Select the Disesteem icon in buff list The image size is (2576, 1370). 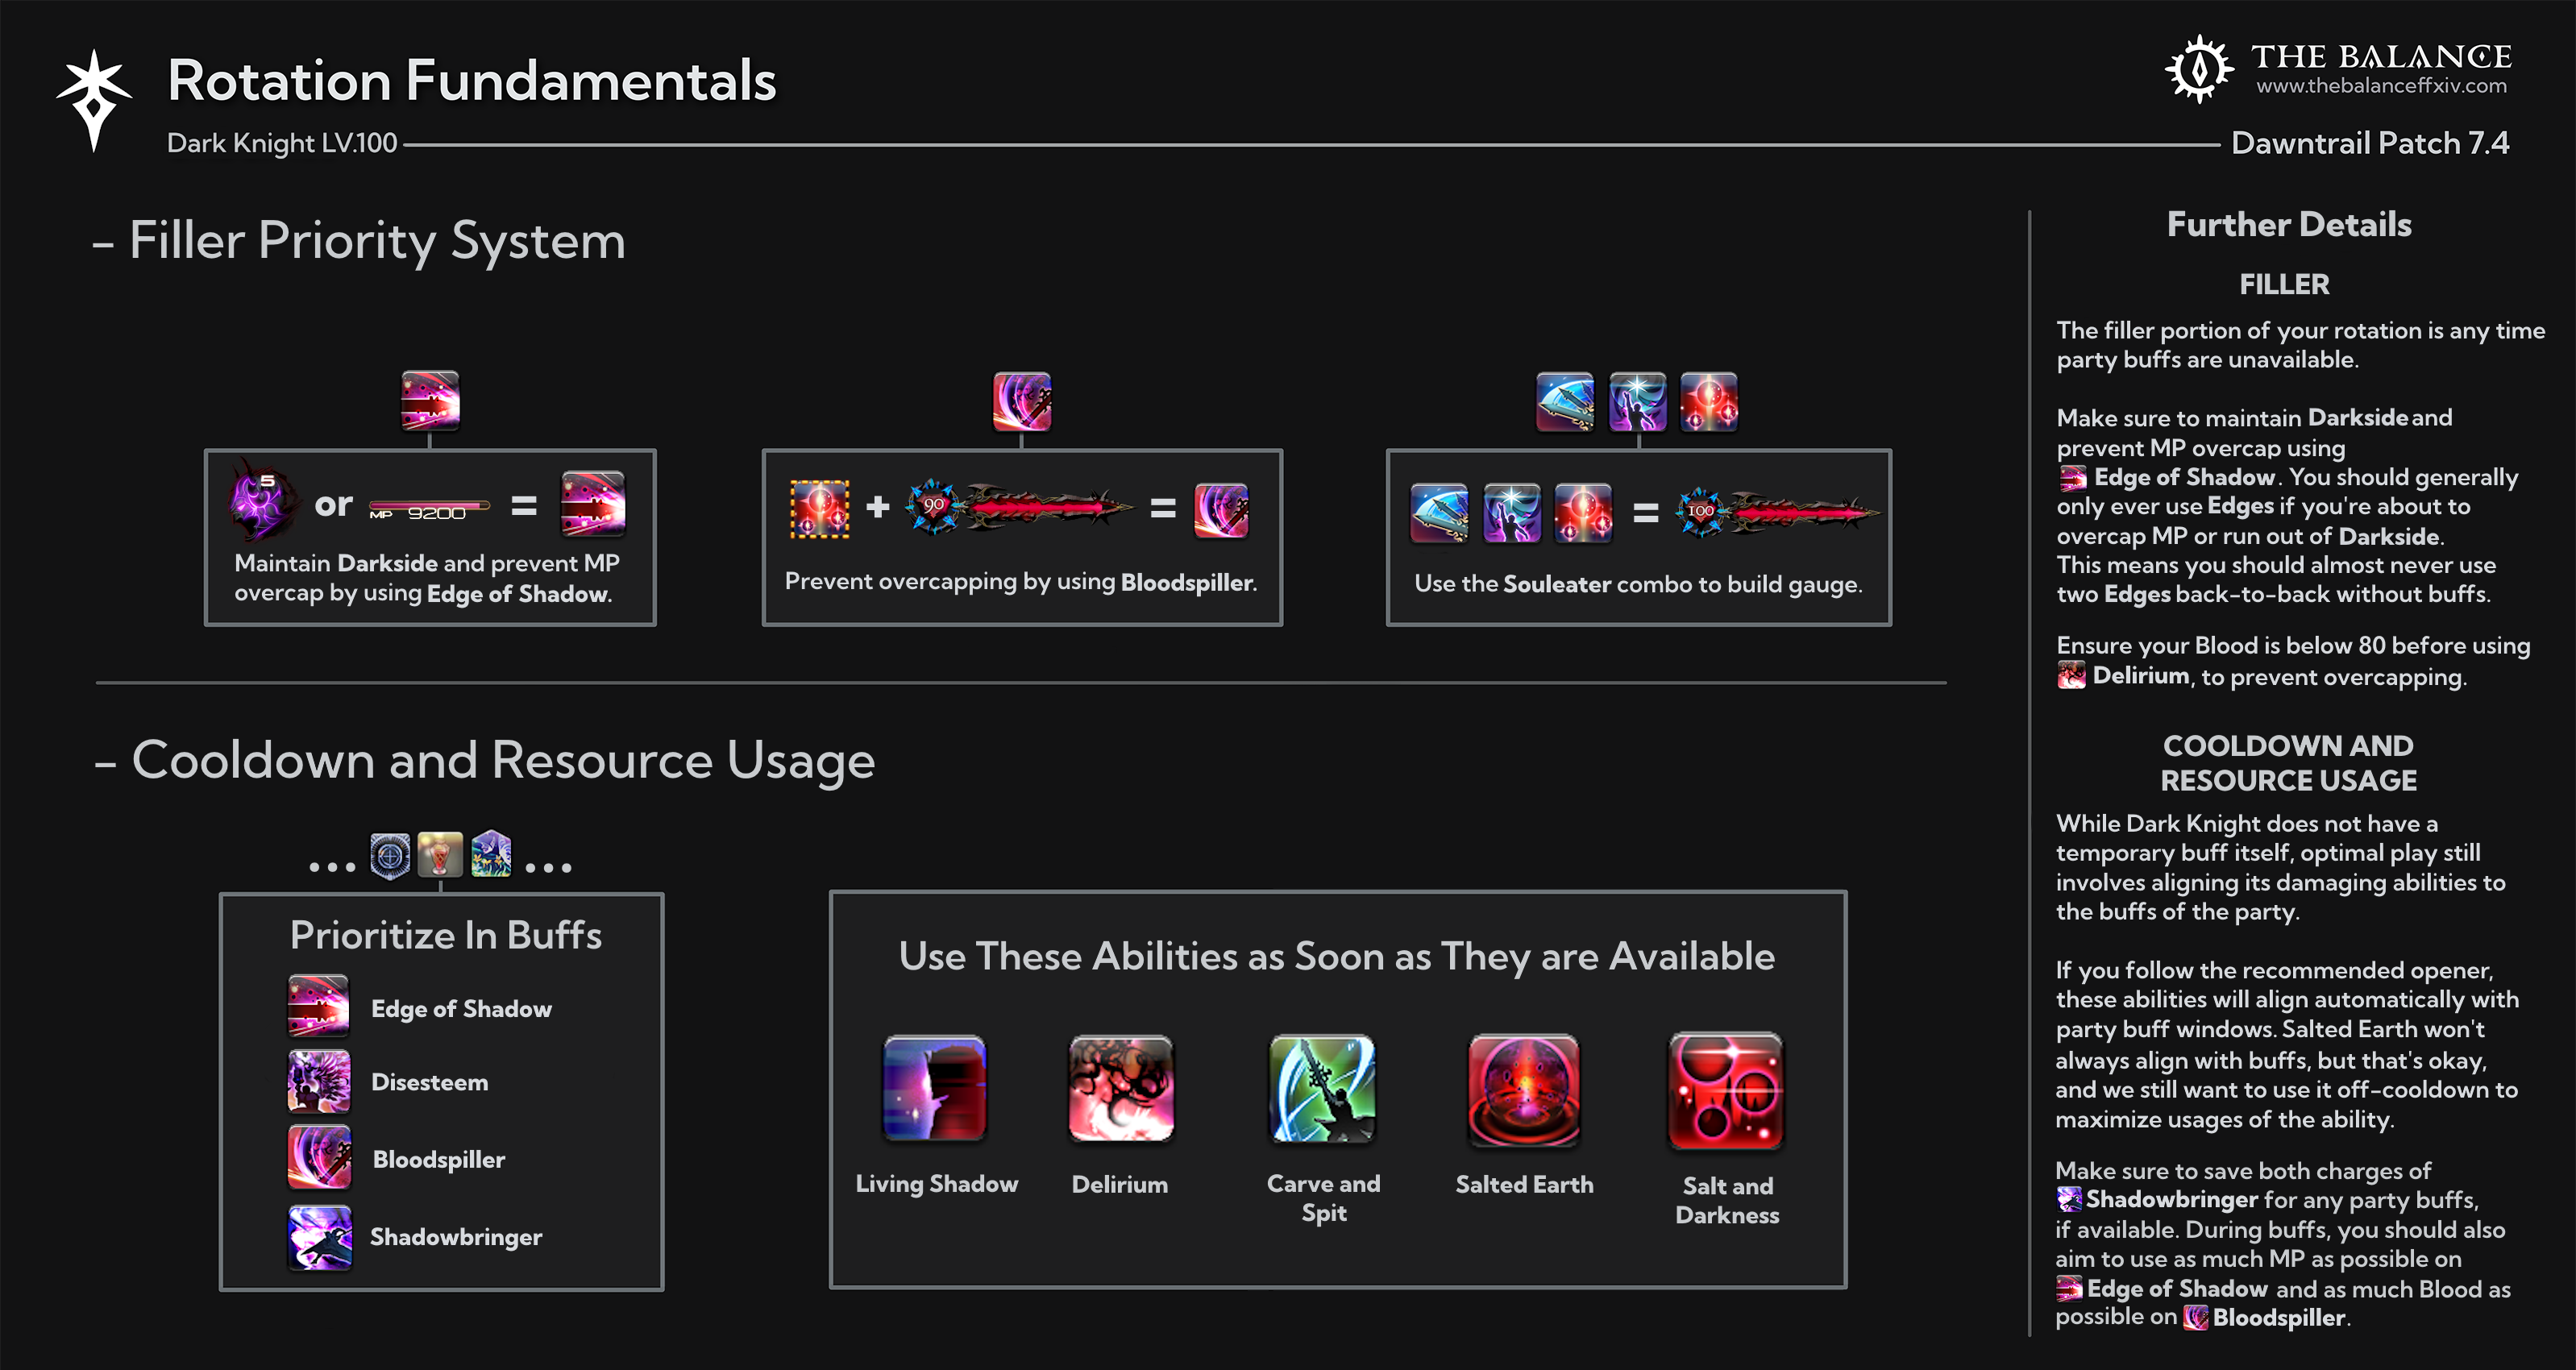319,1081
